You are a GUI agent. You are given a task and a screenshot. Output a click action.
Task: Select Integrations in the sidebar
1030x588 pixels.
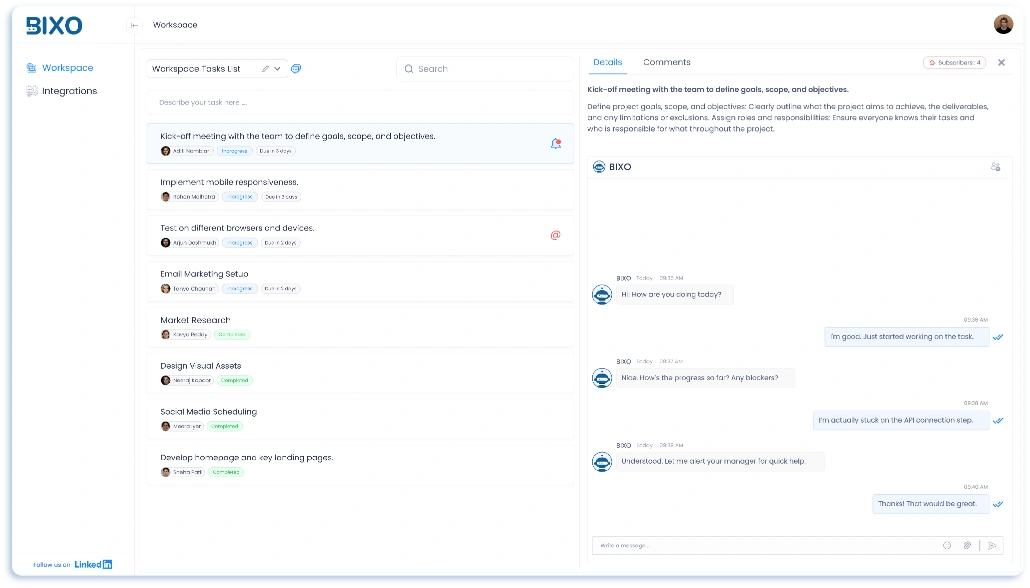[x=65, y=90]
